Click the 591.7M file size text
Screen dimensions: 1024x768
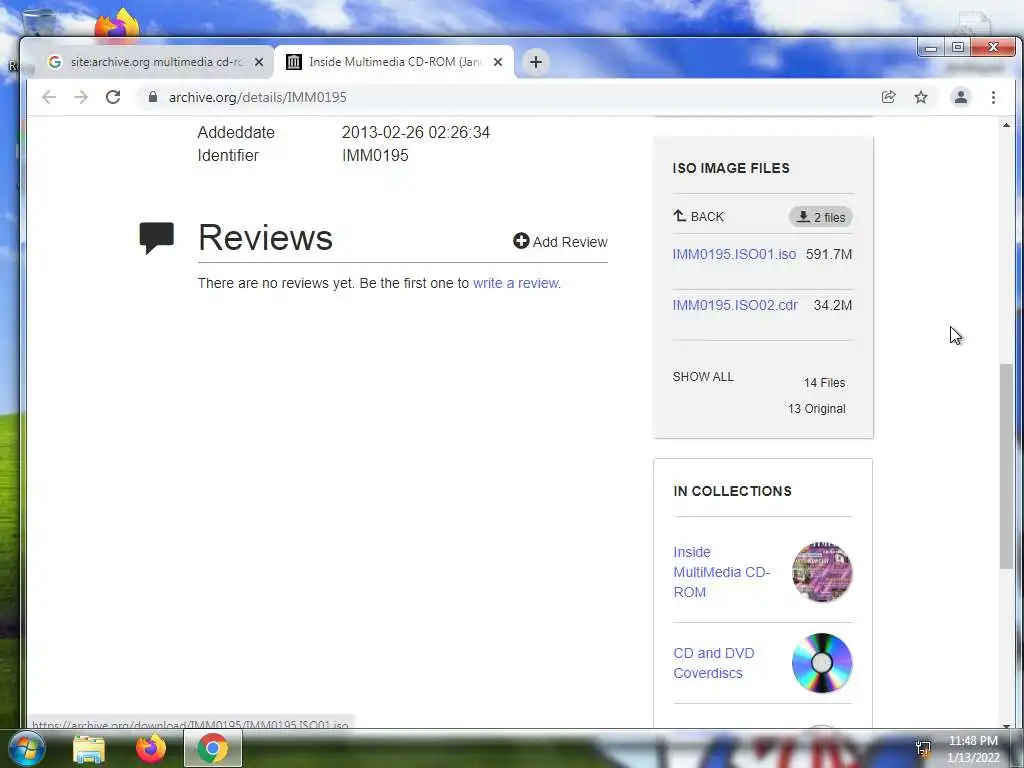829,254
